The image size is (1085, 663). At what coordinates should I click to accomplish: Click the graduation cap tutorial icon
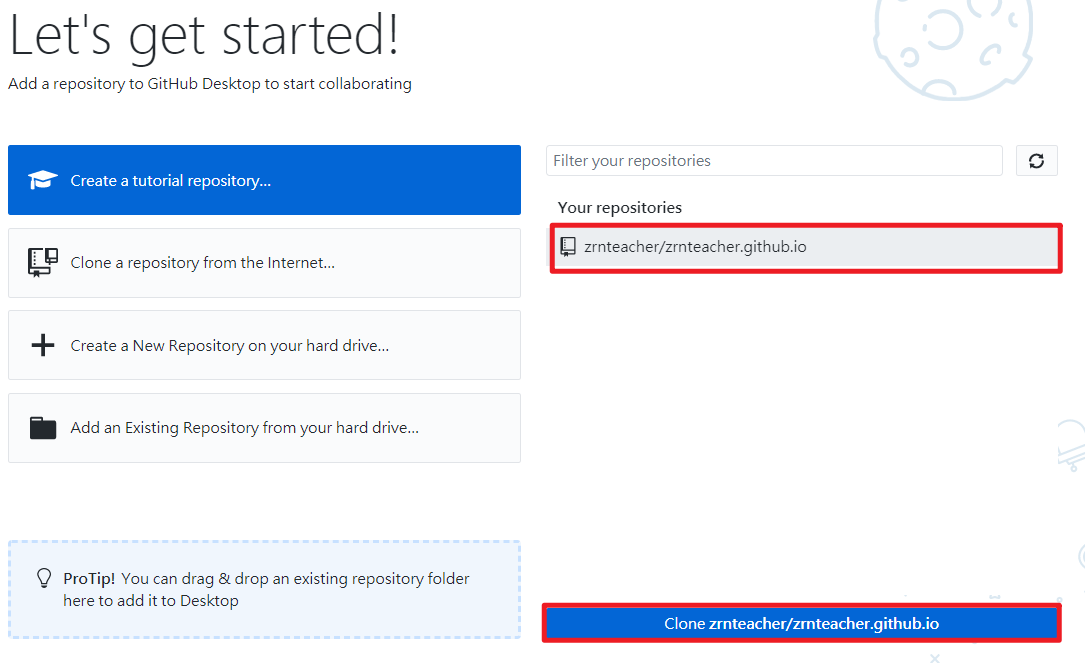43,180
